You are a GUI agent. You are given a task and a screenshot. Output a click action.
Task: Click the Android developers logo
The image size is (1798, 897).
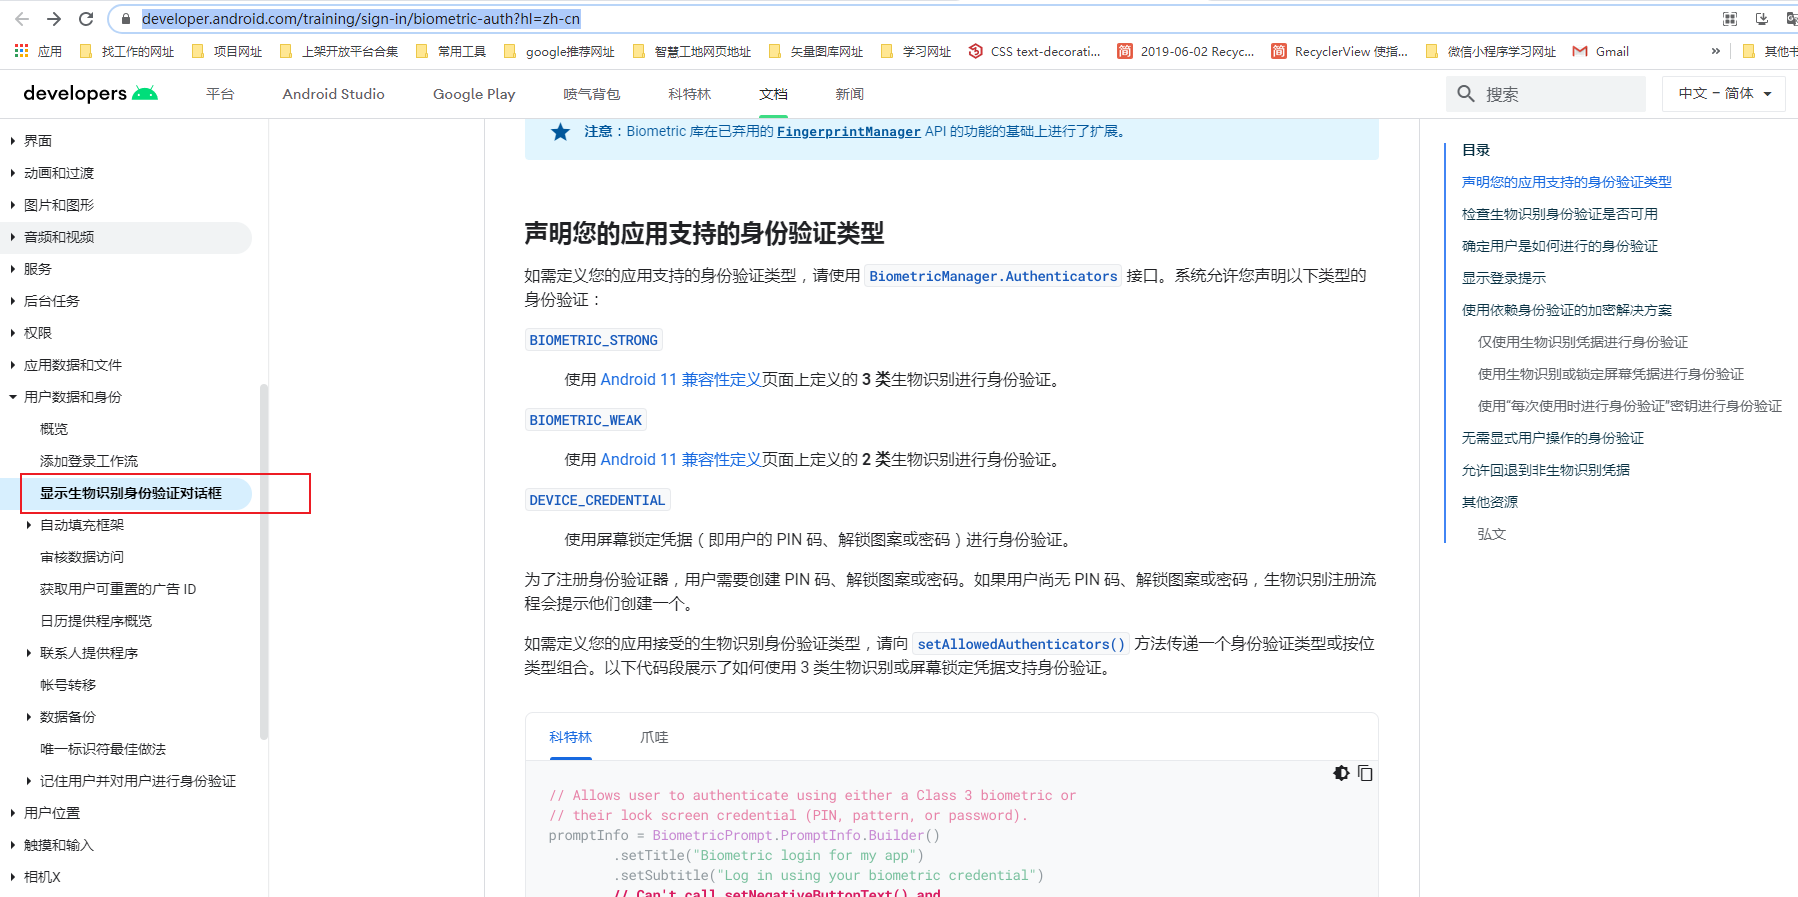pyautogui.click(x=90, y=94)
